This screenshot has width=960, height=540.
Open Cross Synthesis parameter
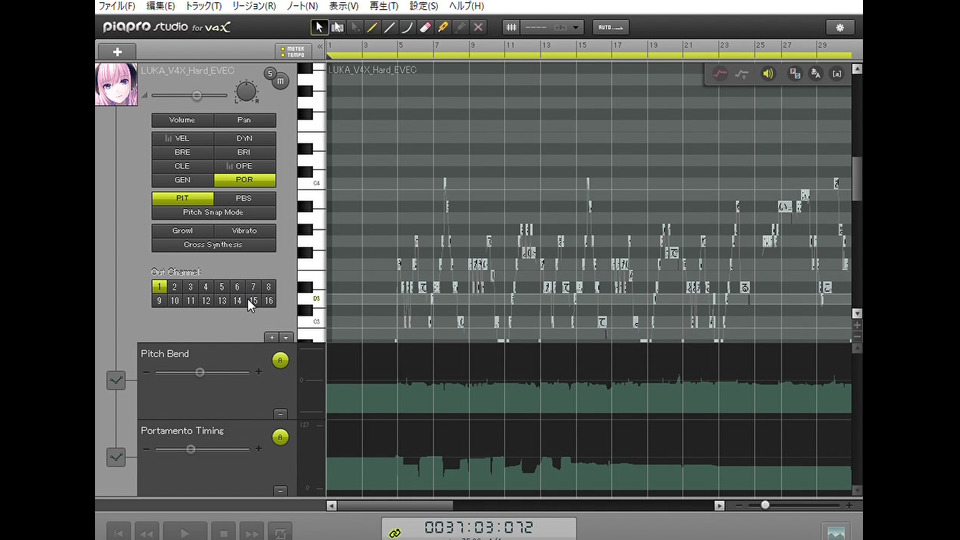(214, 245)
